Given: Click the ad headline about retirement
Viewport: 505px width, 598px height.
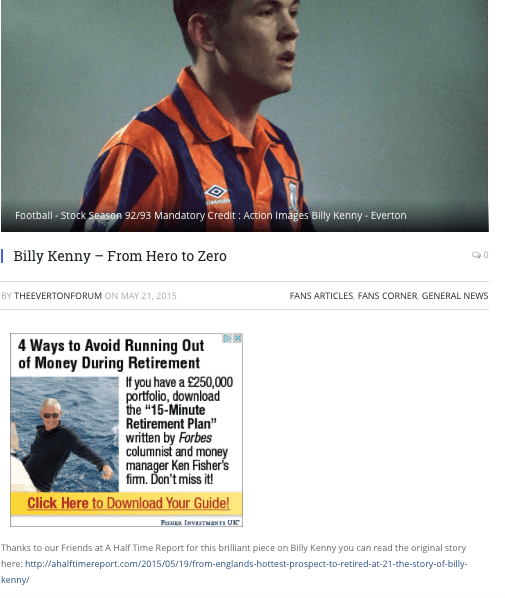Looking at the screenshot, I should 111,354.
